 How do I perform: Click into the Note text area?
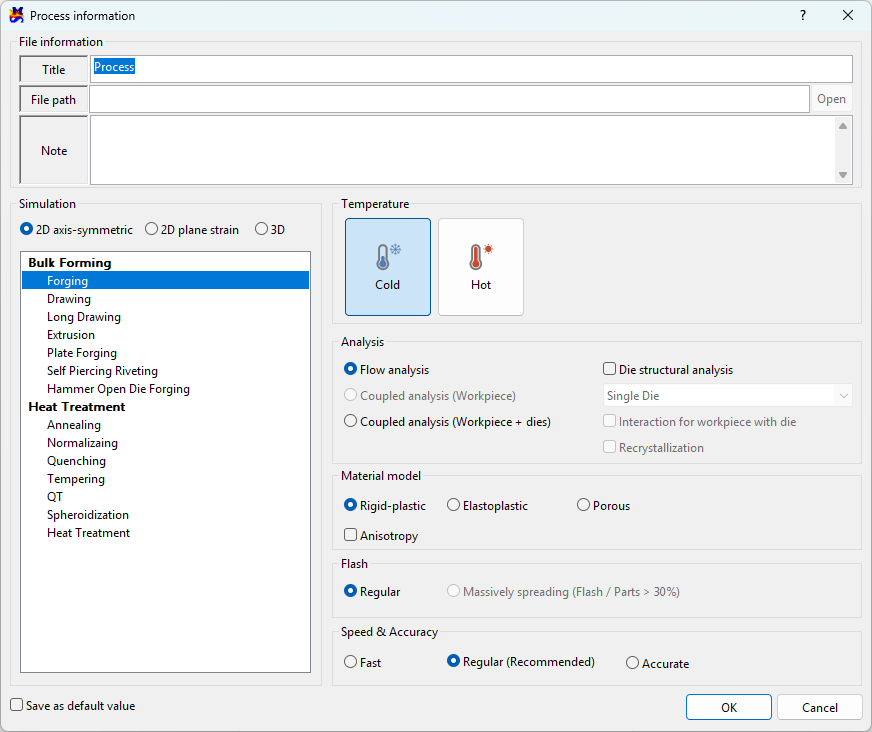tap(463, 150)
